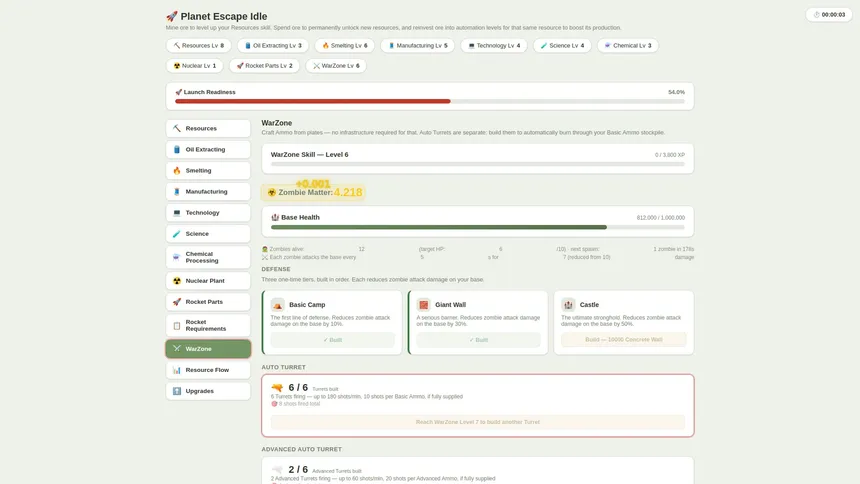Open the Rocket Parts sidebar section
This screenshot has width=860, height=484.
click(x=208, y=302)
